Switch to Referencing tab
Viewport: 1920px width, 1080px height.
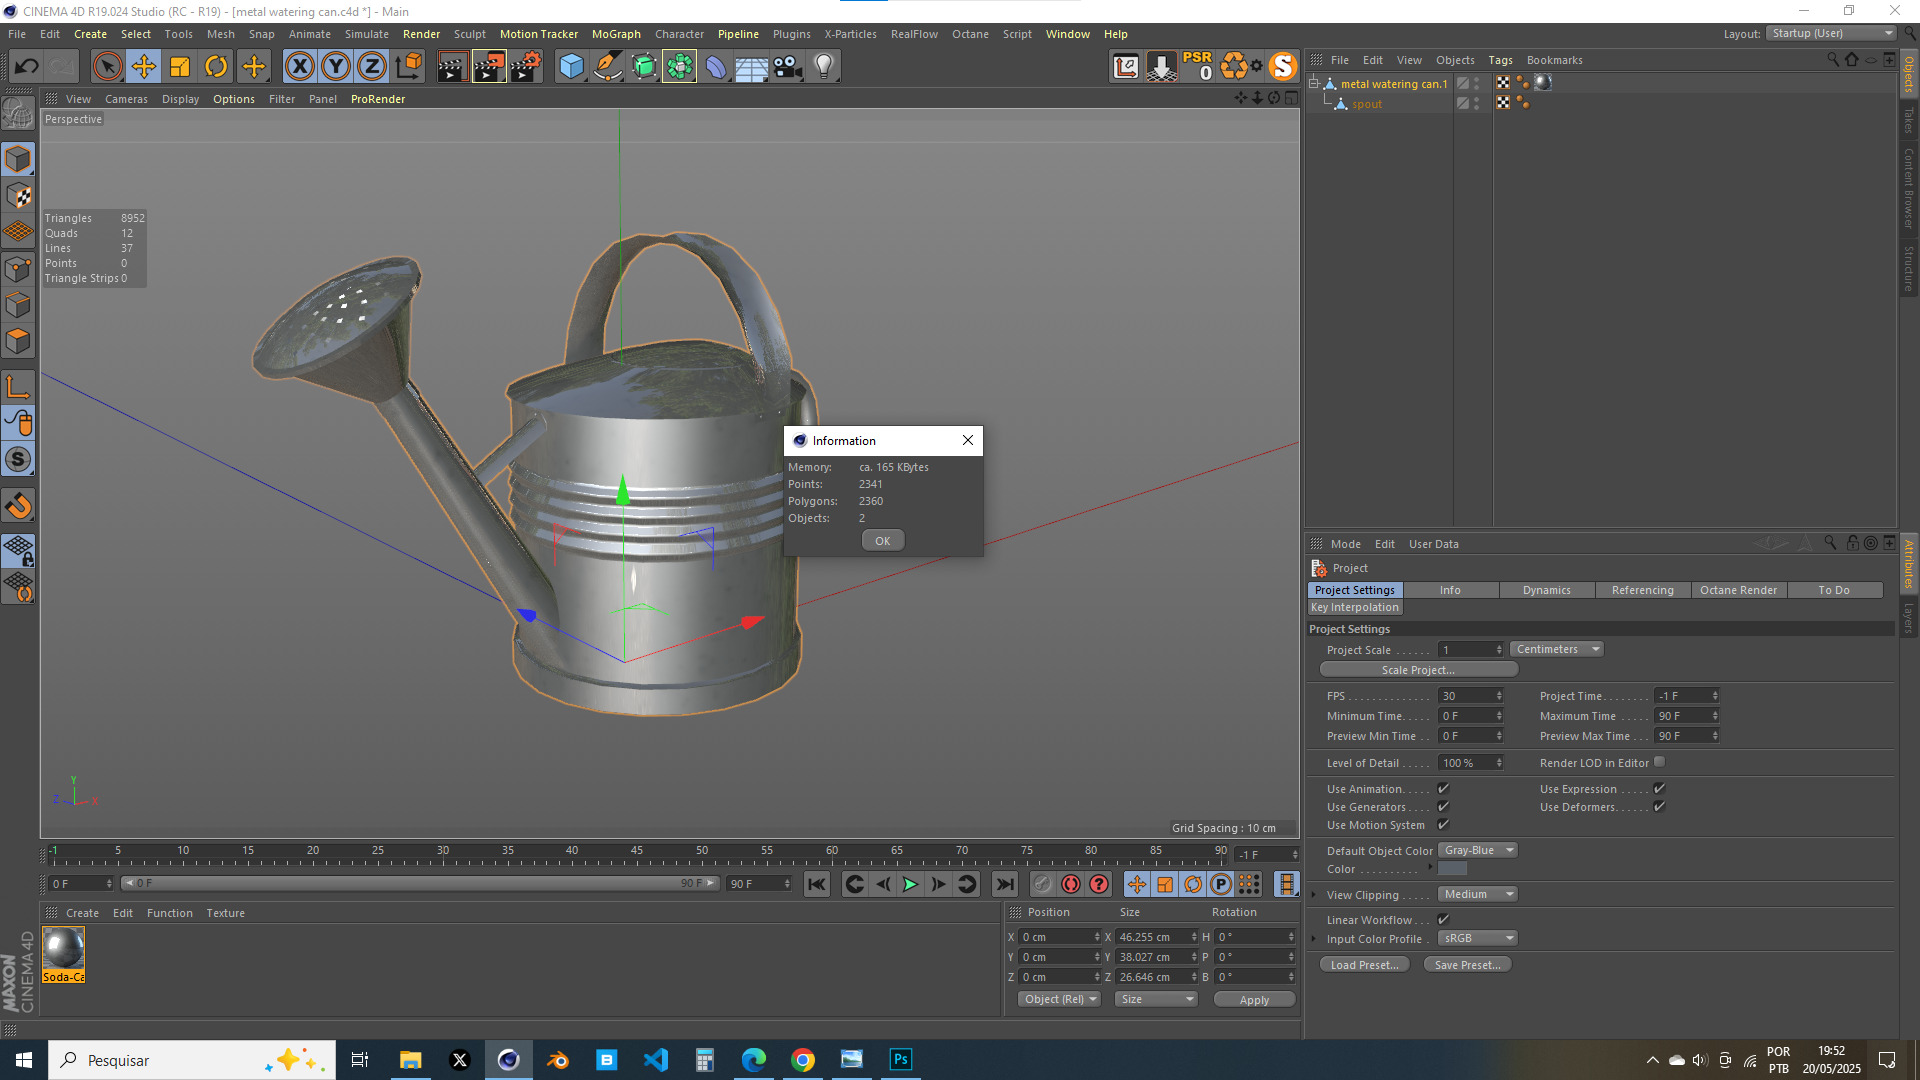tap(1642, 590)
